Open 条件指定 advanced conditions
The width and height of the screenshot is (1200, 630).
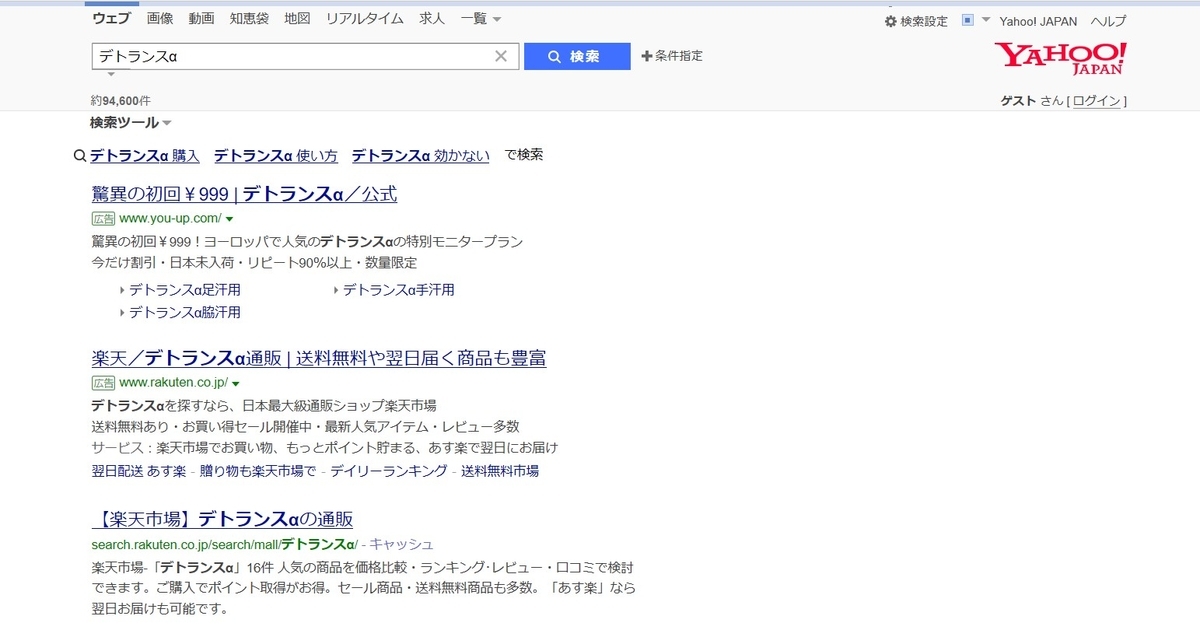coord(672,56)
